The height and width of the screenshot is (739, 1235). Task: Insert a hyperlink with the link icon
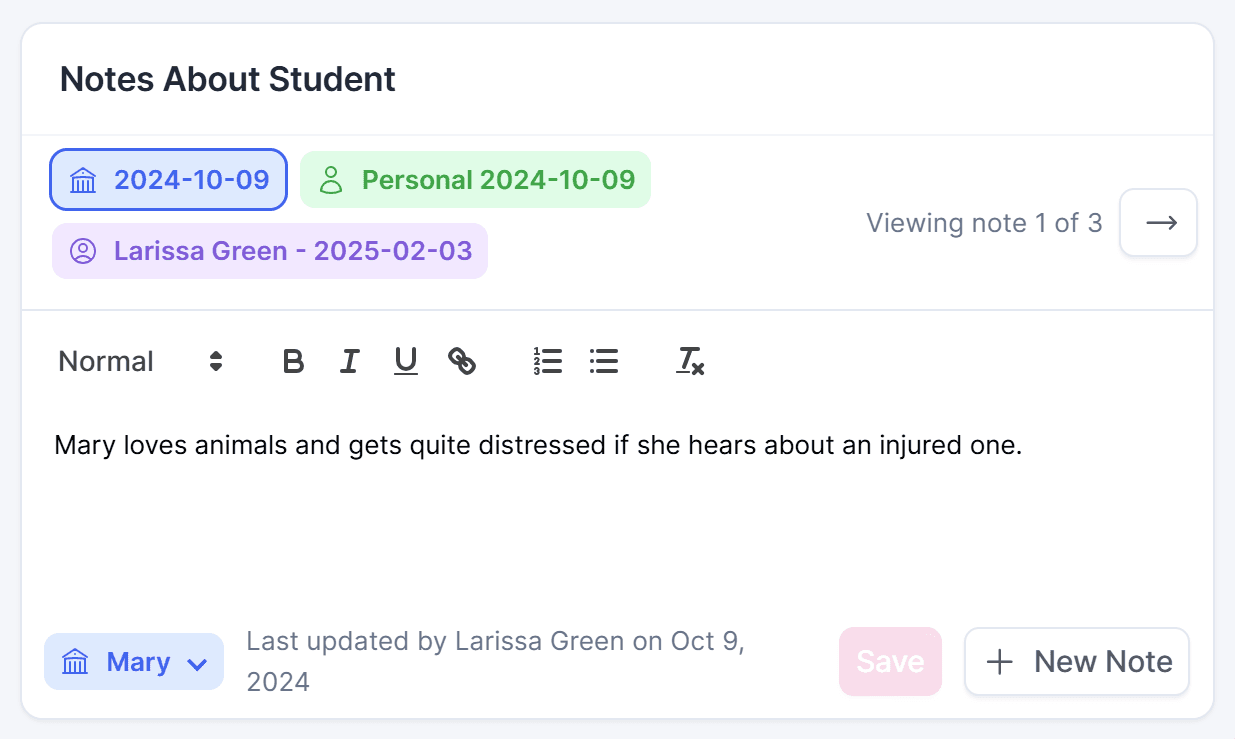(461, 361)
